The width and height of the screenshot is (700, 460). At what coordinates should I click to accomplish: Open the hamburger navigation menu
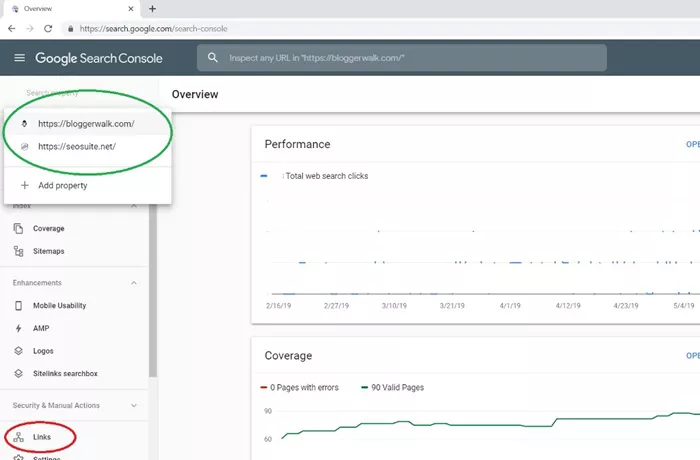[19, 58]
